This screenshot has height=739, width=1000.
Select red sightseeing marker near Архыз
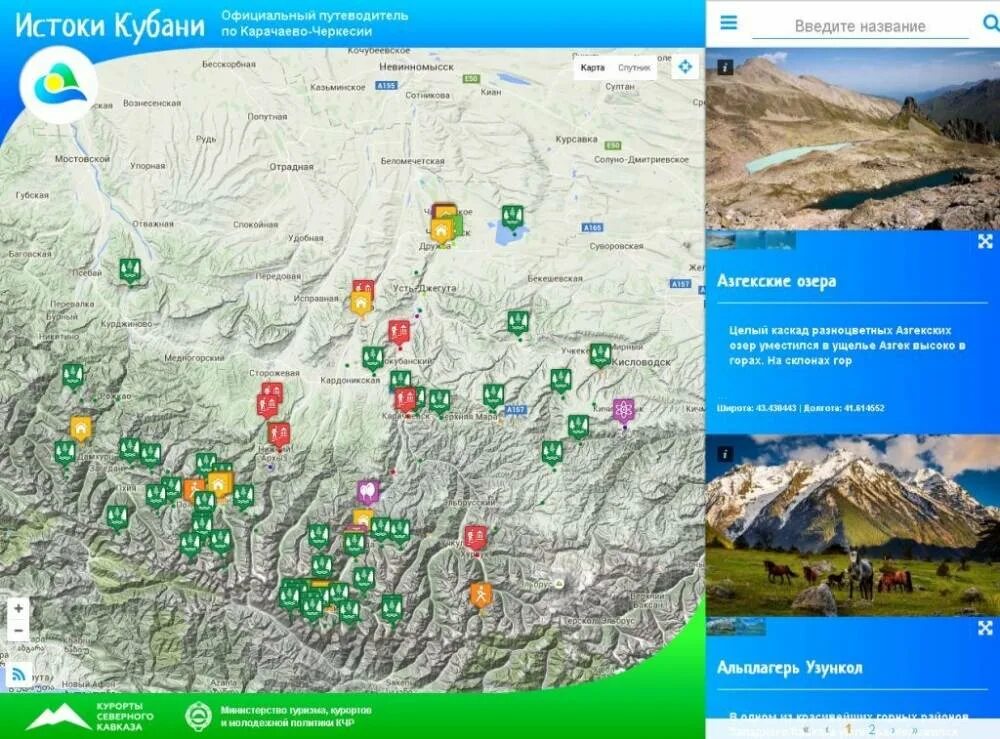tap(279, 436)
